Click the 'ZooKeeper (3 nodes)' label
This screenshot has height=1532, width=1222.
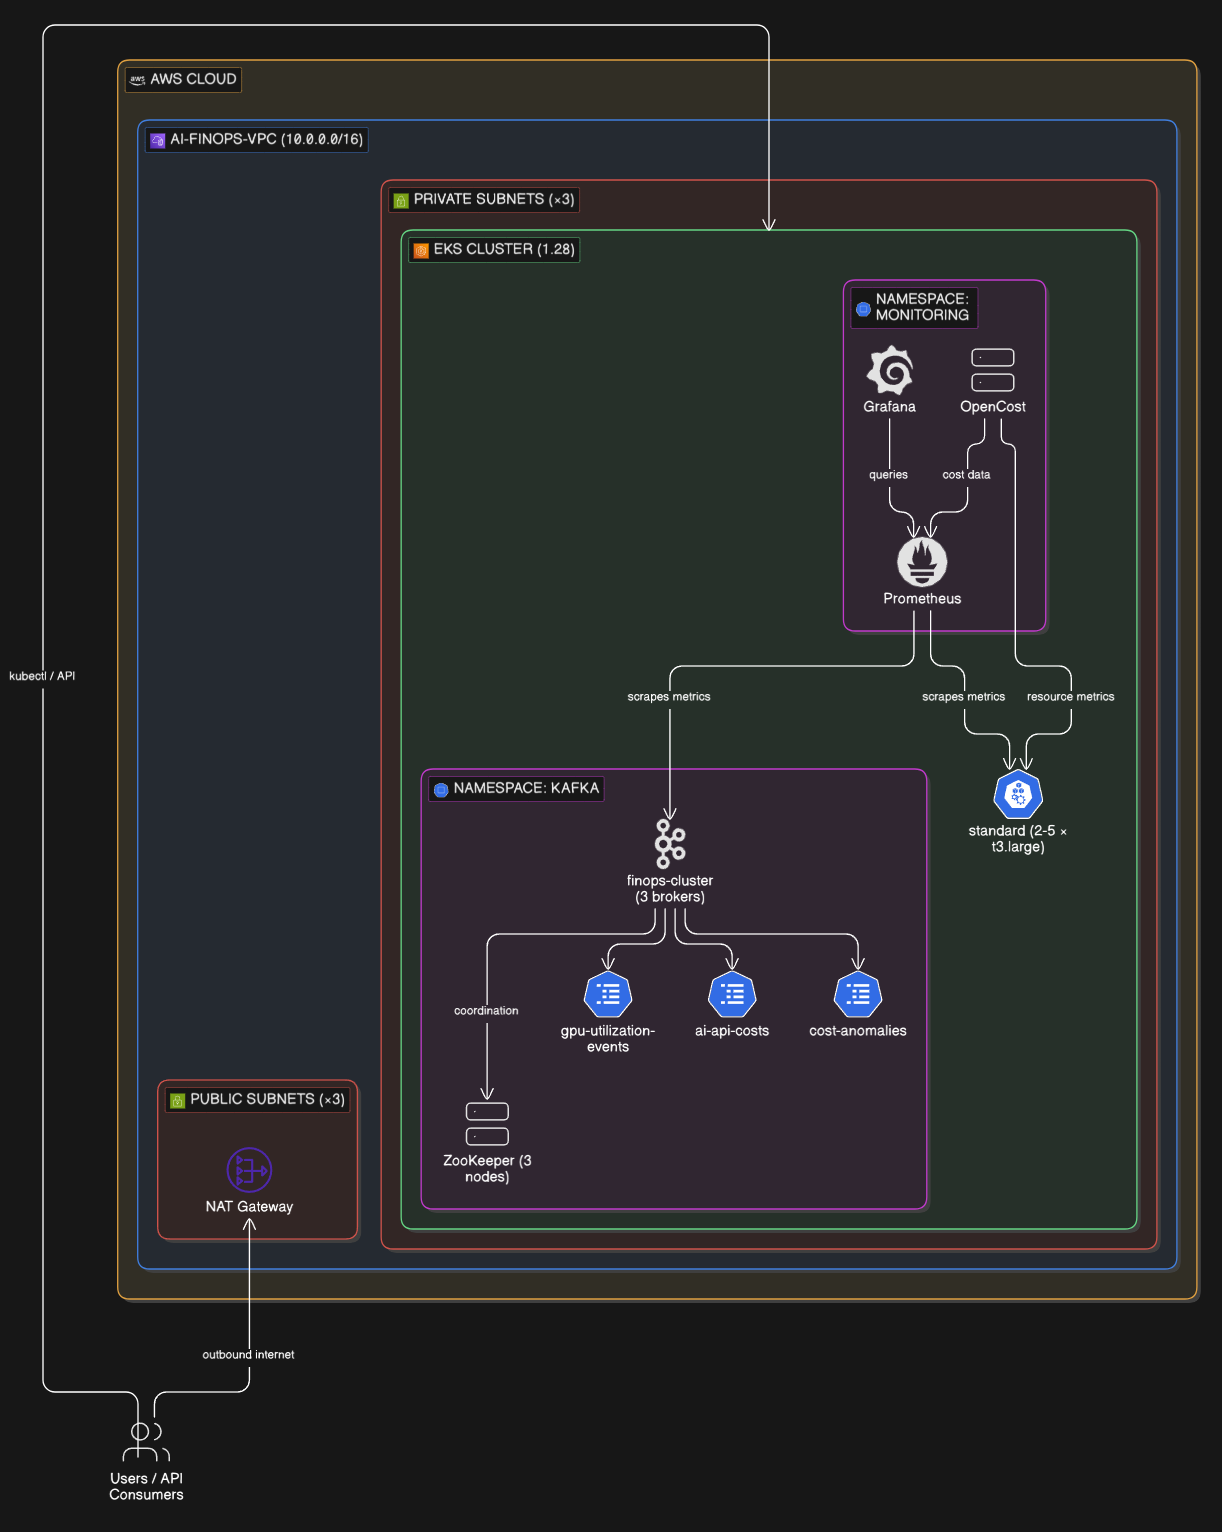click(x=487, y=1169)
